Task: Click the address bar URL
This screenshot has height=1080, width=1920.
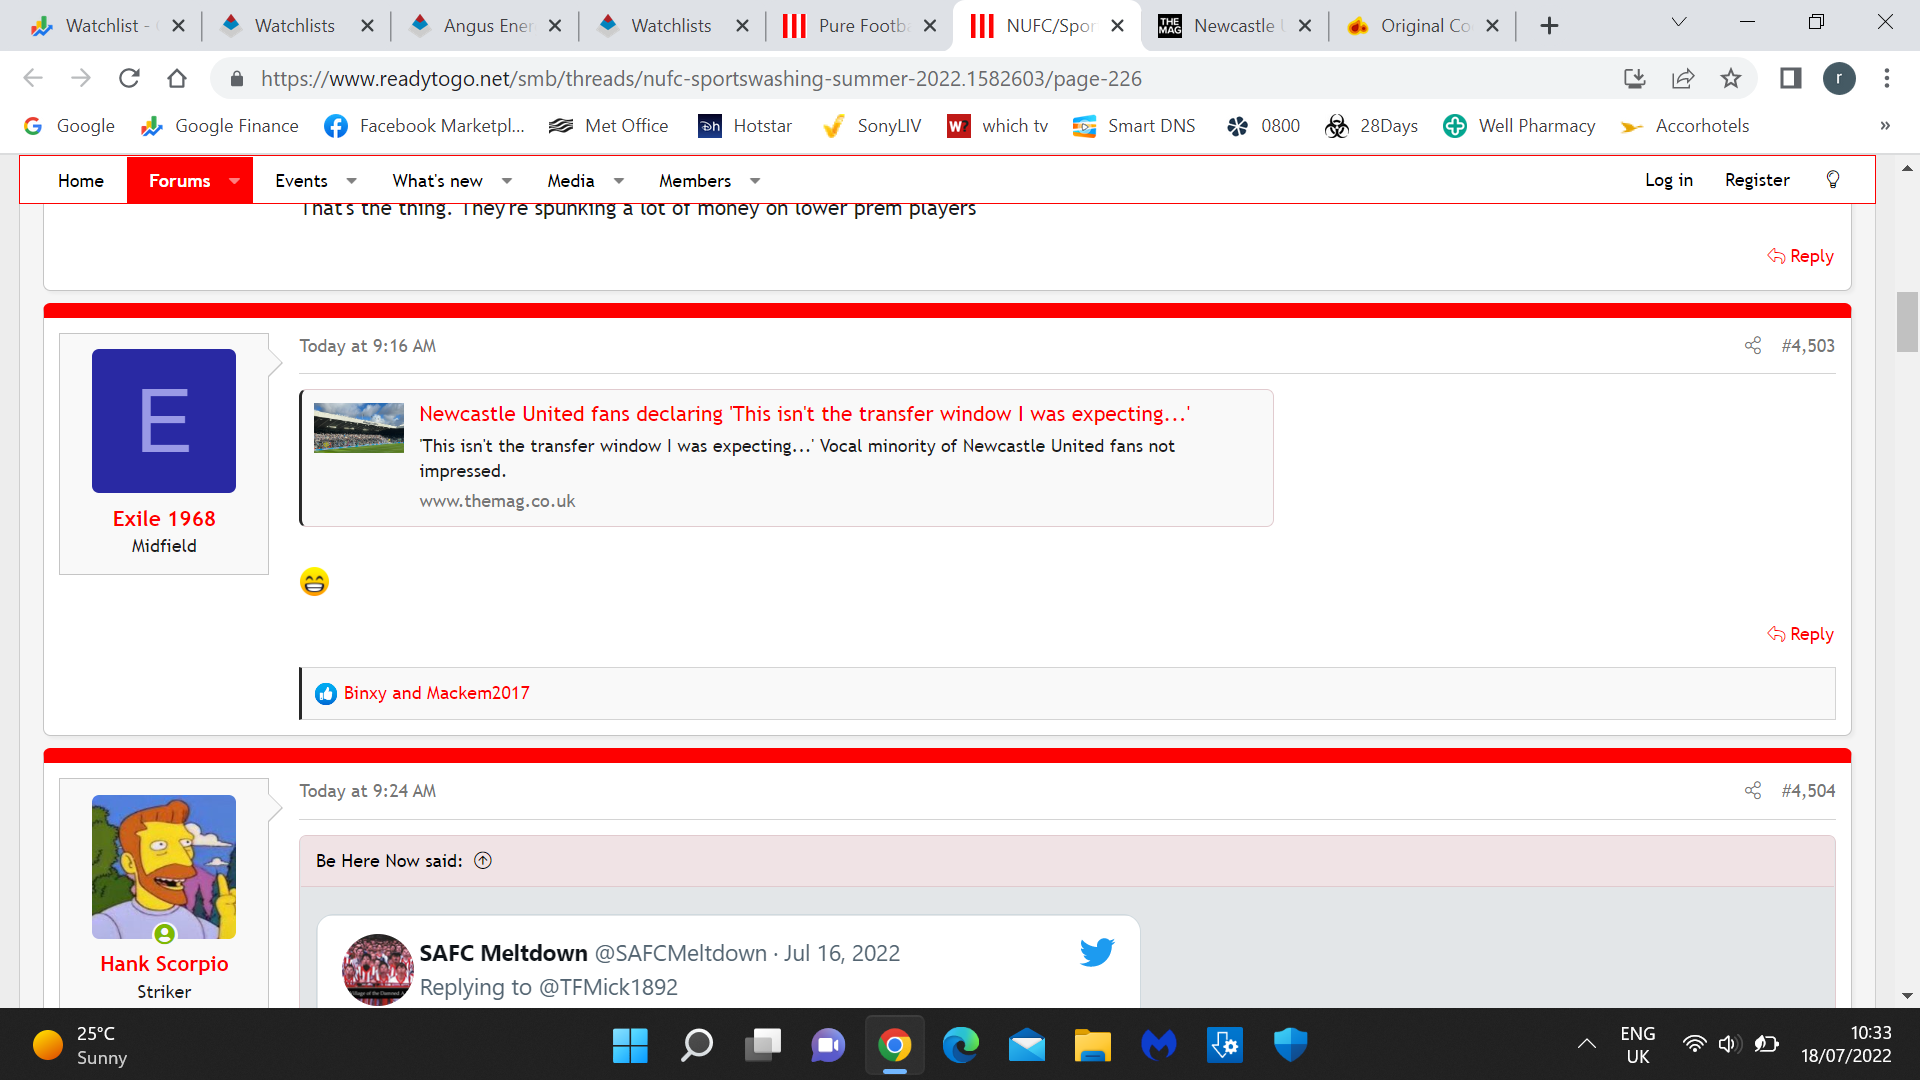Action: point(701,78)
